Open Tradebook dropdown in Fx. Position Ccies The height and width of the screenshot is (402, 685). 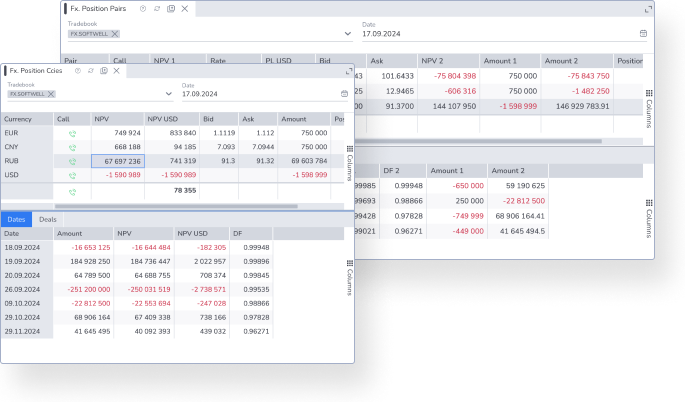(167, 94)
